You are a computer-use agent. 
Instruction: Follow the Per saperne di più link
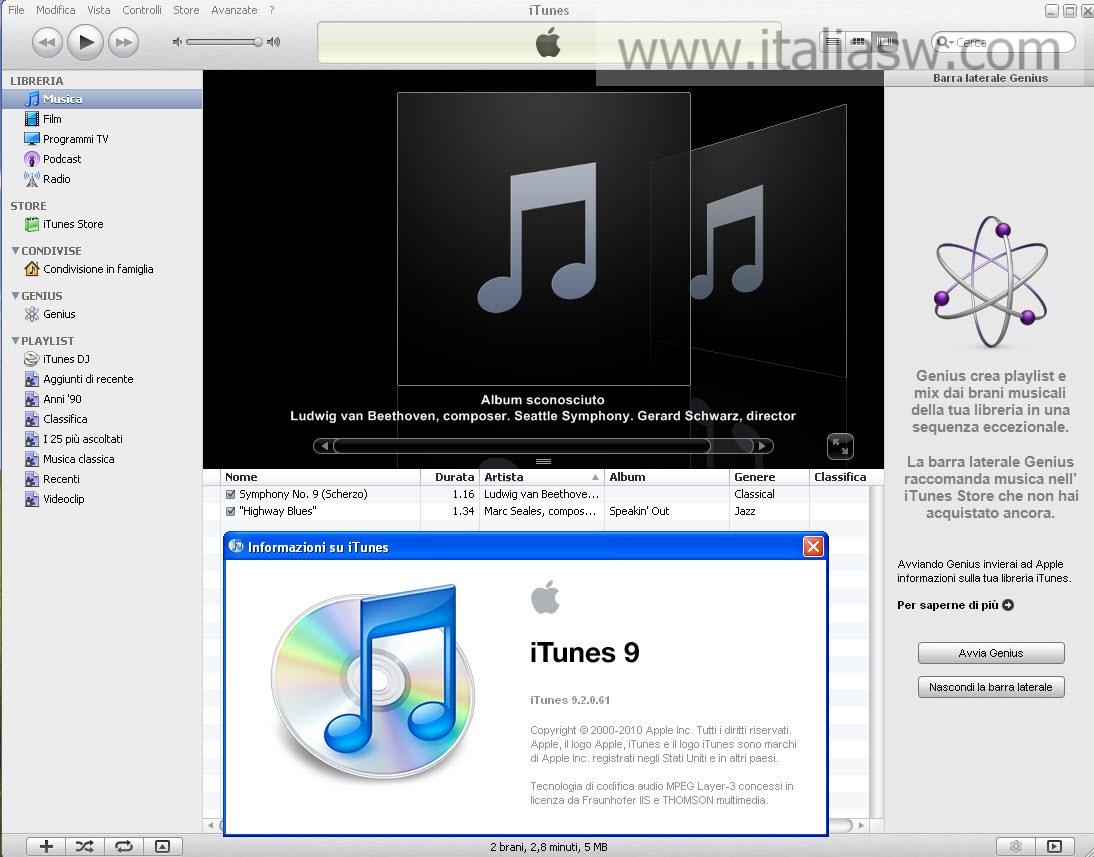coord(955,605)
